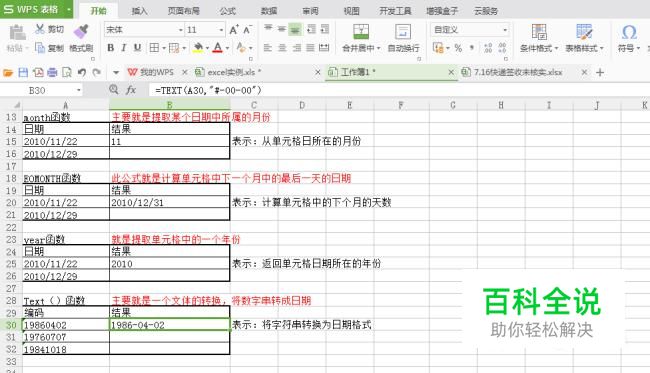Center text horizontally
This screenshot has height=373, width=650.
coord(282,48)
